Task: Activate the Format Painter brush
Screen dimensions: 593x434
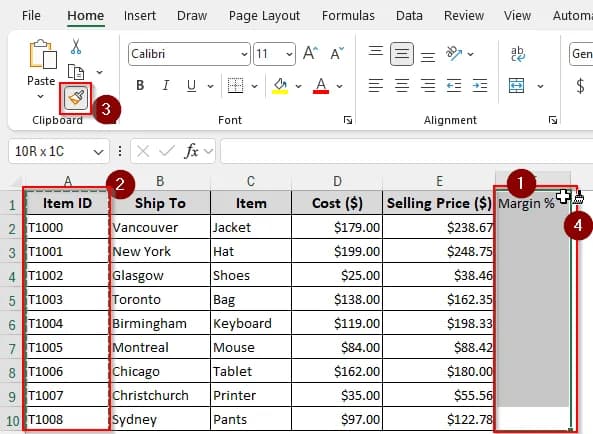Action: (x=76, y=98)
